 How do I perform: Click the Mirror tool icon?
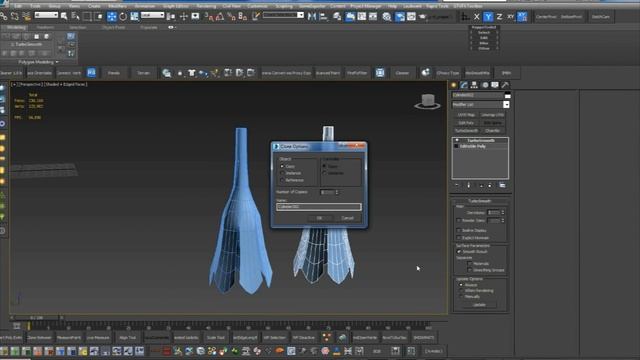pos(312,16)
